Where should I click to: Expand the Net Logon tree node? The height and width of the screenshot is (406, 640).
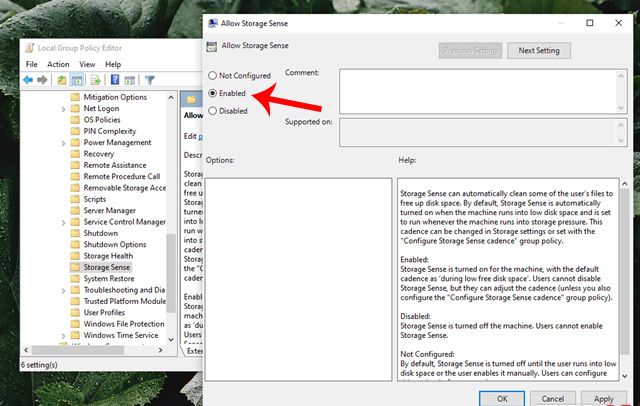tap(63, 109)
